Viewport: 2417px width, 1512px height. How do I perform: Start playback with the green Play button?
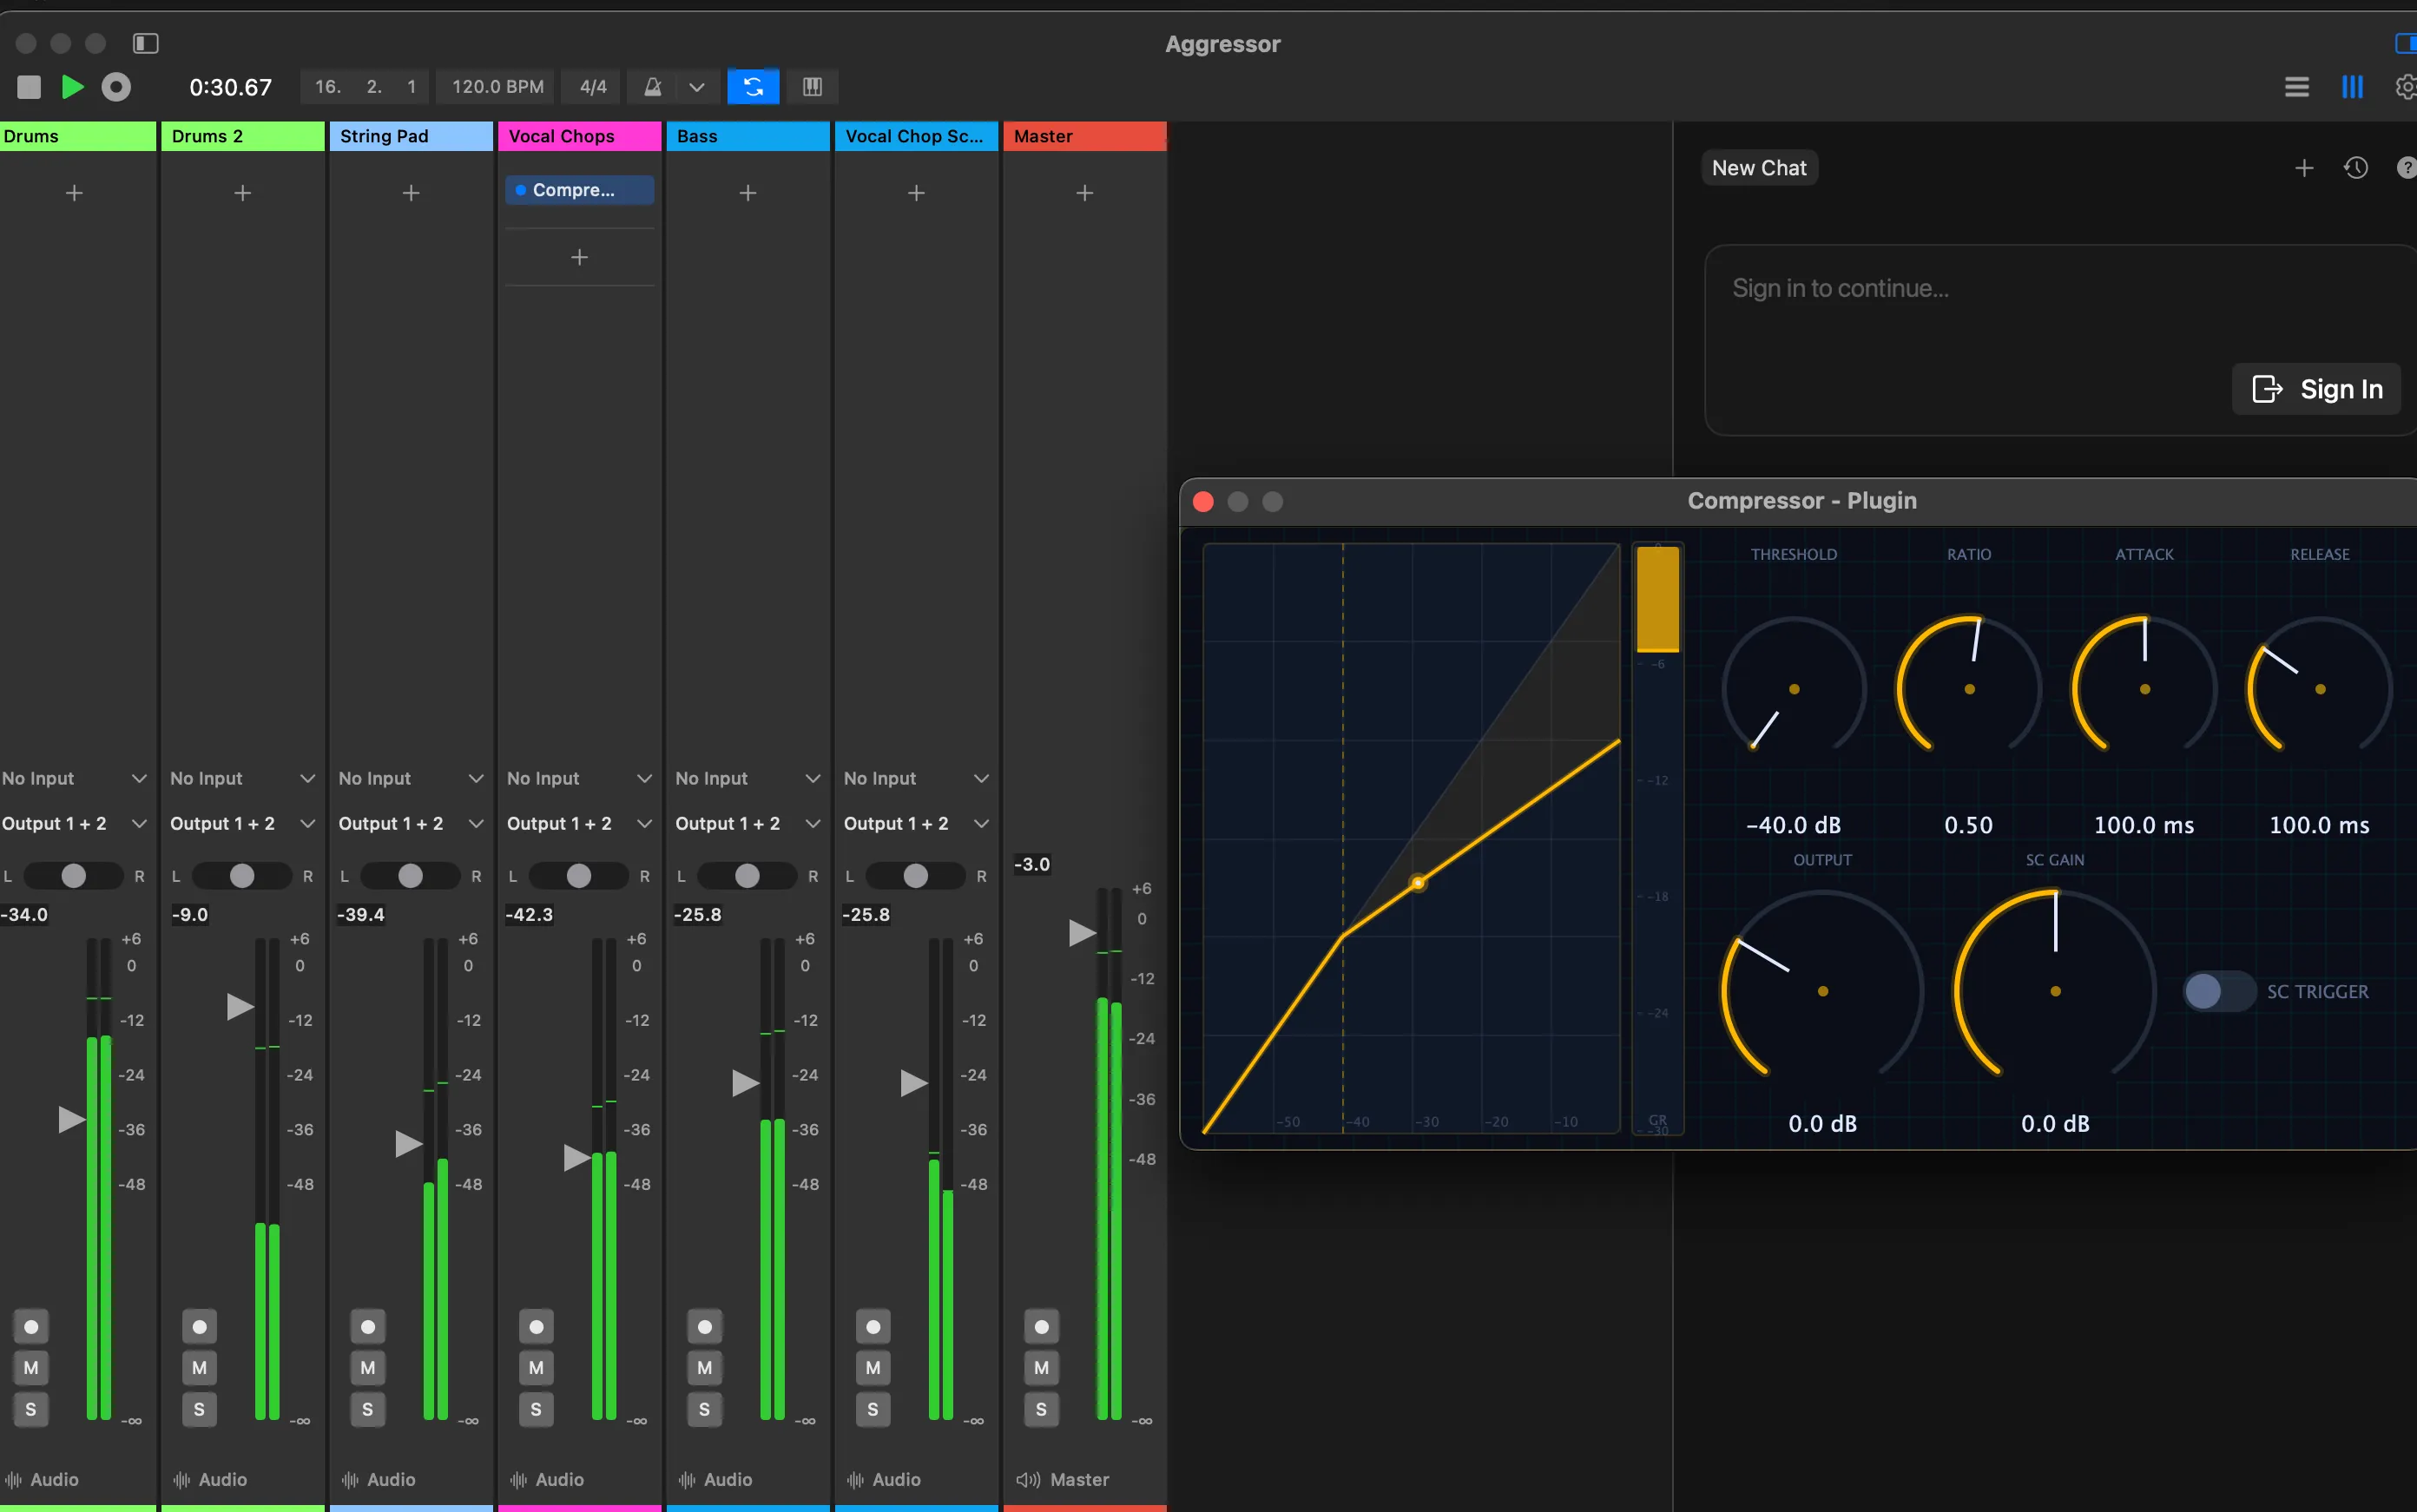(x=72, y=87)
